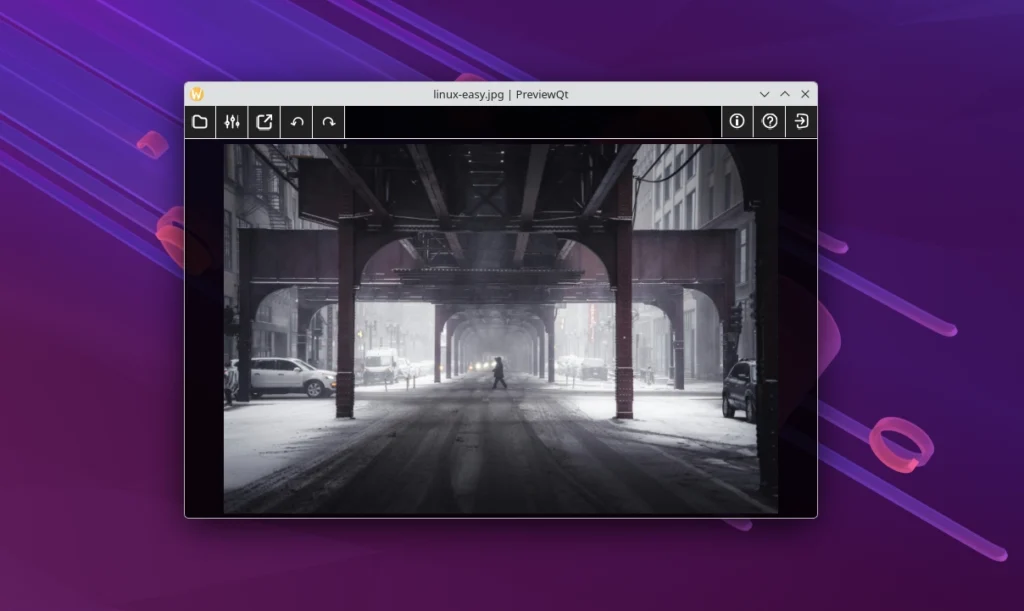The image size is (1024, 611).
Task: Open PreviewQt settings via the sliders icon
Action: tap(232, 121)
